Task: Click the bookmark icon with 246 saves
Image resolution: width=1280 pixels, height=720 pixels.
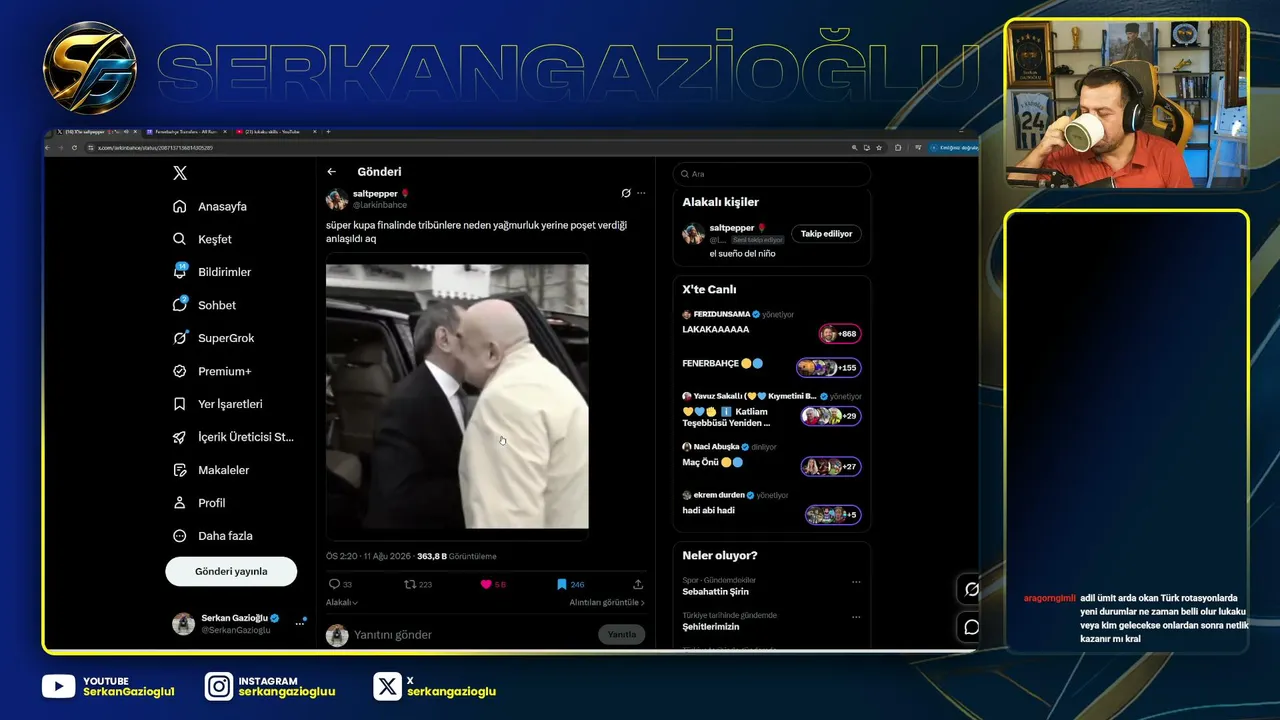Action: (562, 584)
